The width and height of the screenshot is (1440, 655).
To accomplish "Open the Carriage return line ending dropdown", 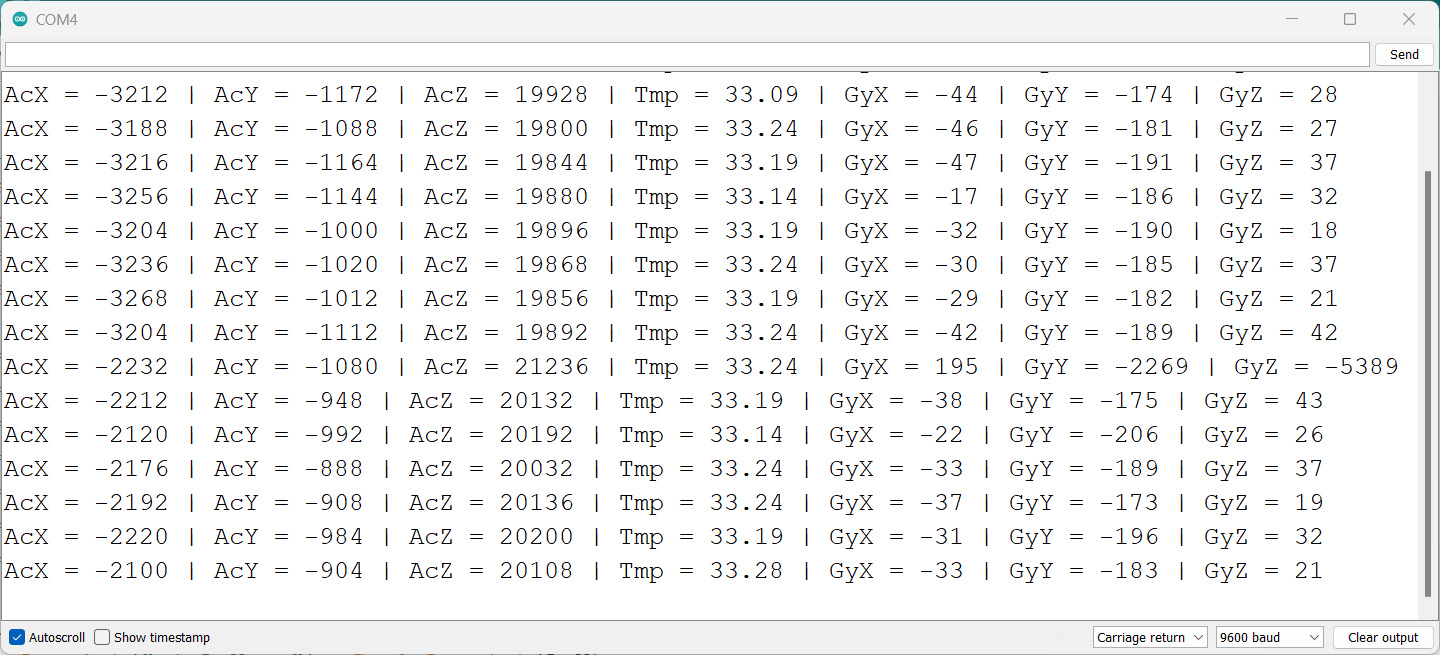I will 1150,637.
